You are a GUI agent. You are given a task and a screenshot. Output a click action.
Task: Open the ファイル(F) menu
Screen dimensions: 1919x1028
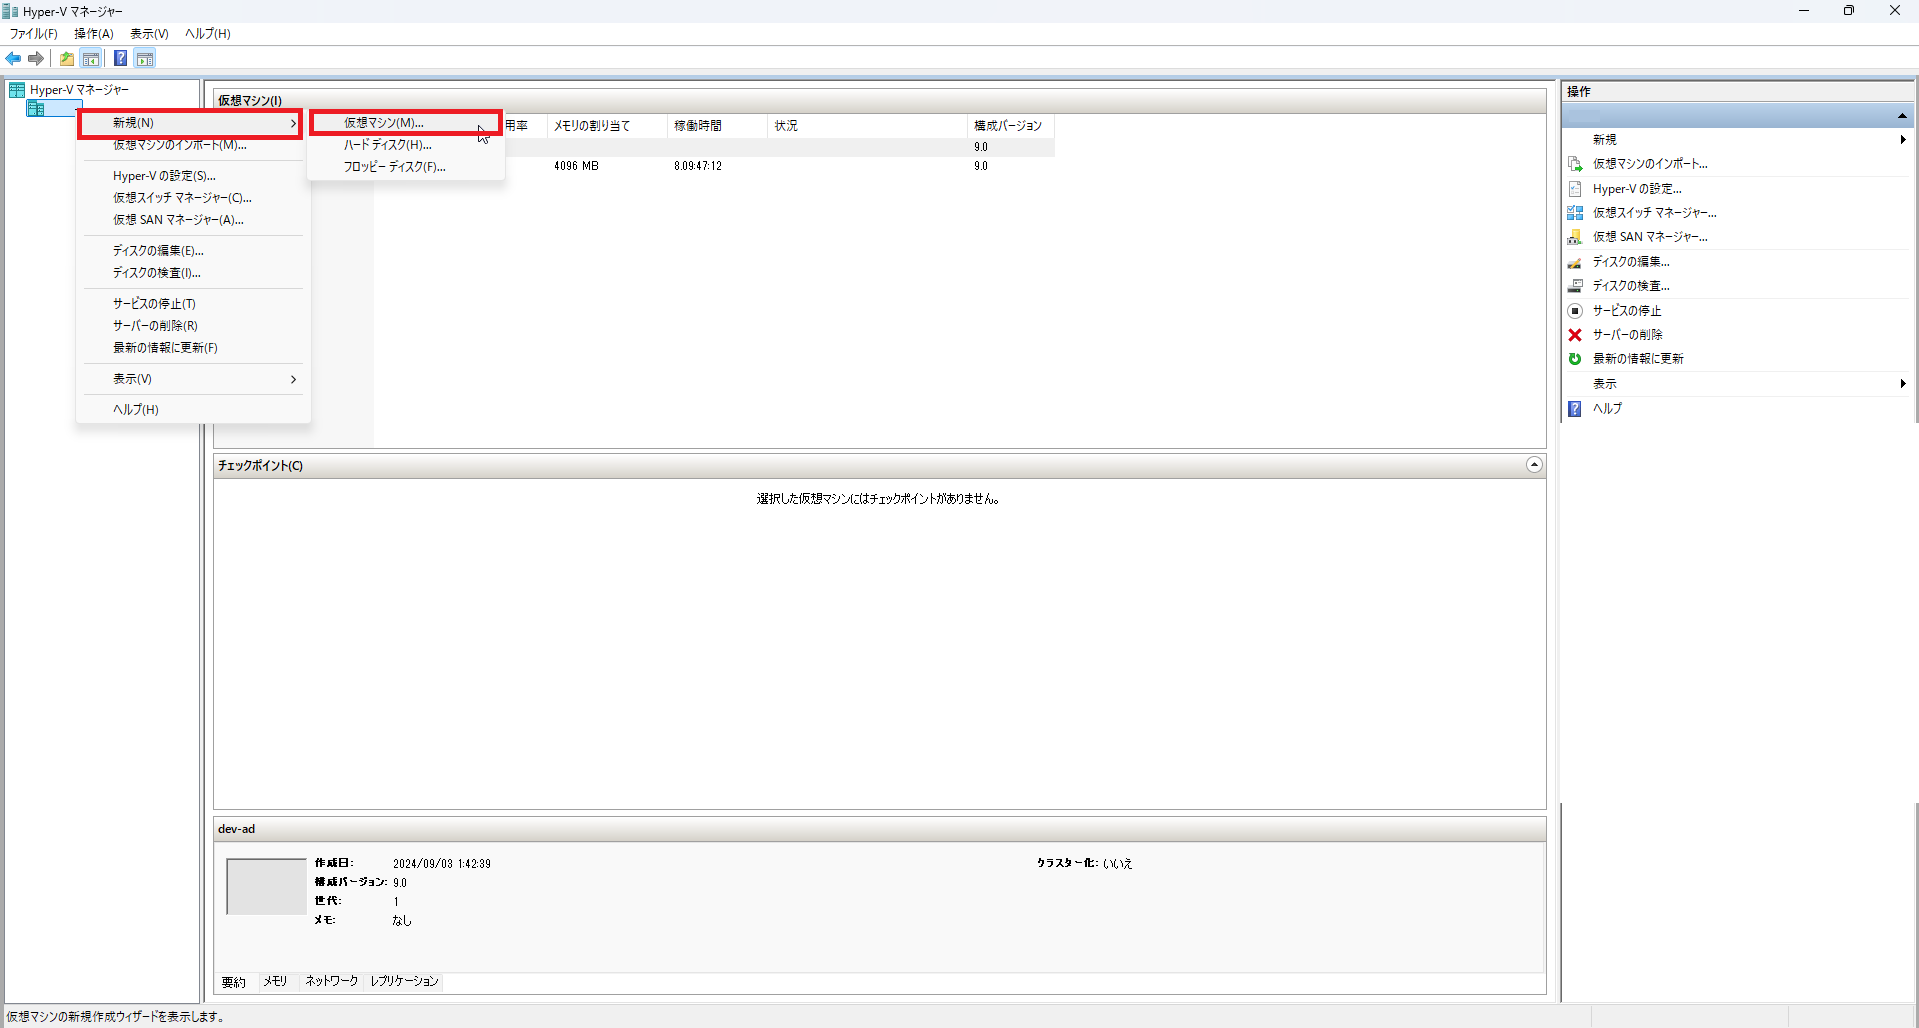pos(34,34)
